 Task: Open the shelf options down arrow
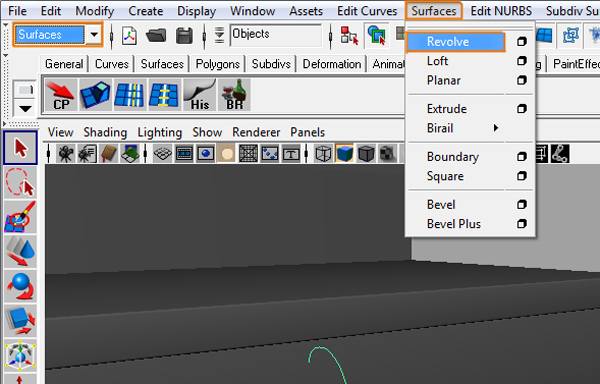coord(25,109)
